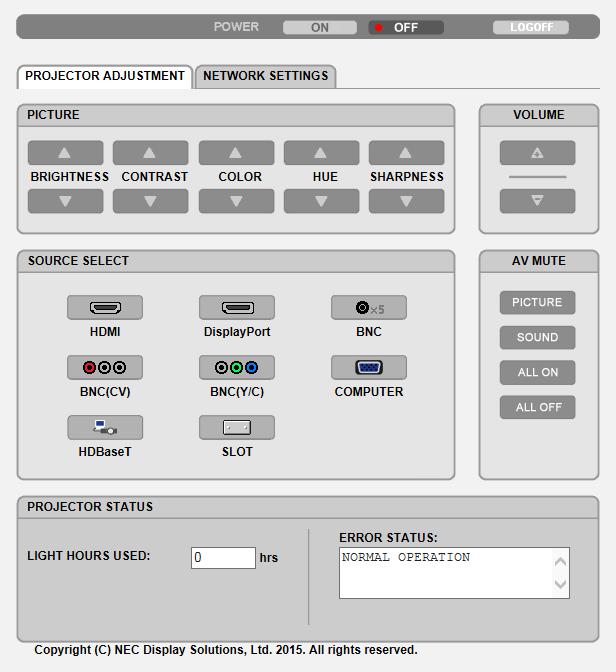Click the ERROR STATUS text box
This screenshot has height=672, width=616.
pyautogui.click(x=454, y=573)
